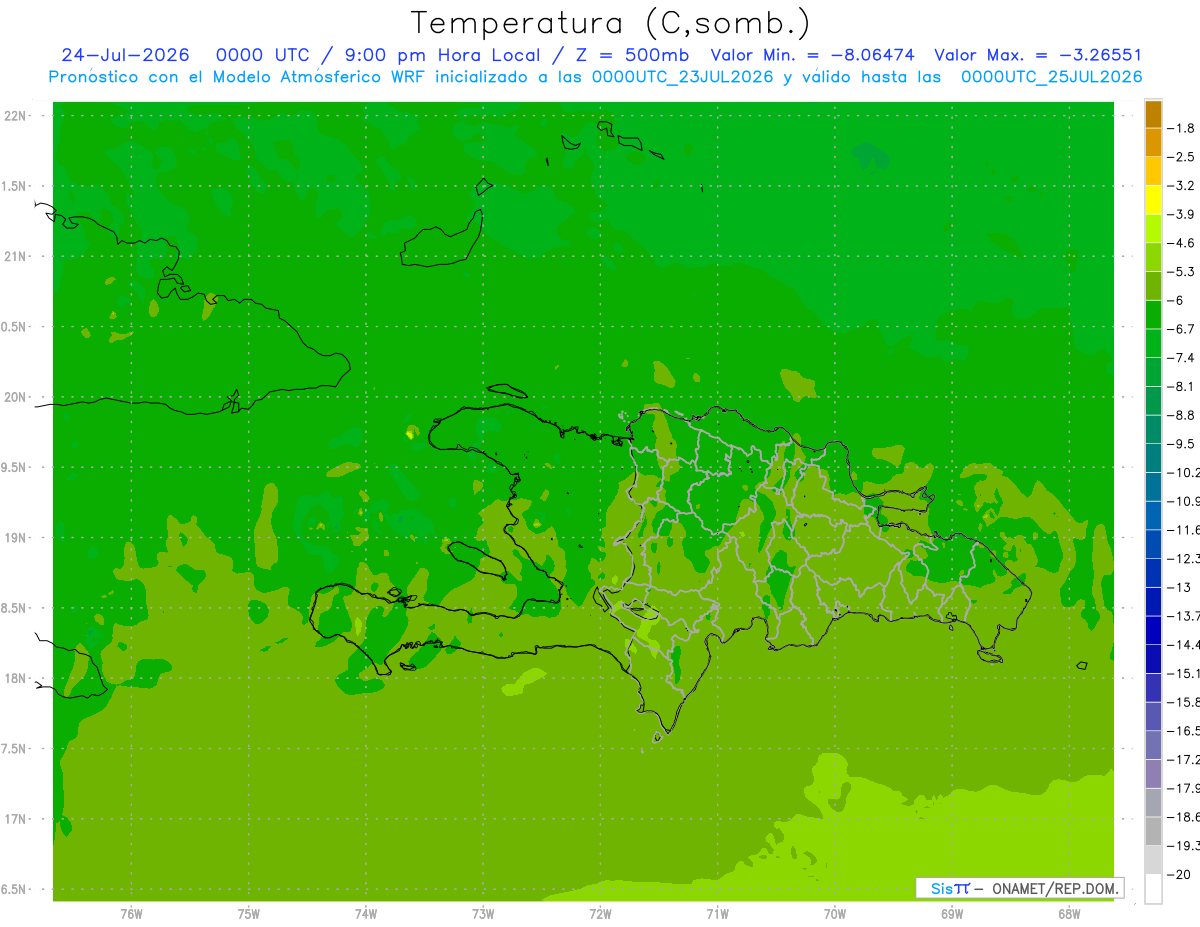
Task: Click the orange swatch between -1.8 and -2.5
Action: coord(1153,142)
